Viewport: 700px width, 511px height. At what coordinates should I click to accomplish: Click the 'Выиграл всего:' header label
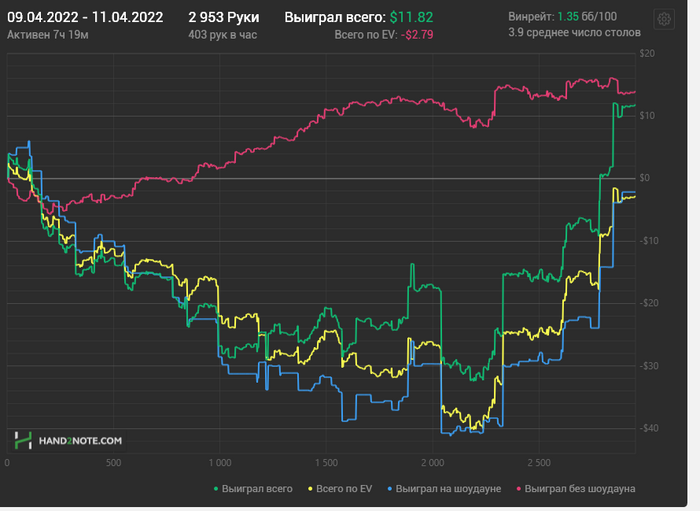[335, 17]
